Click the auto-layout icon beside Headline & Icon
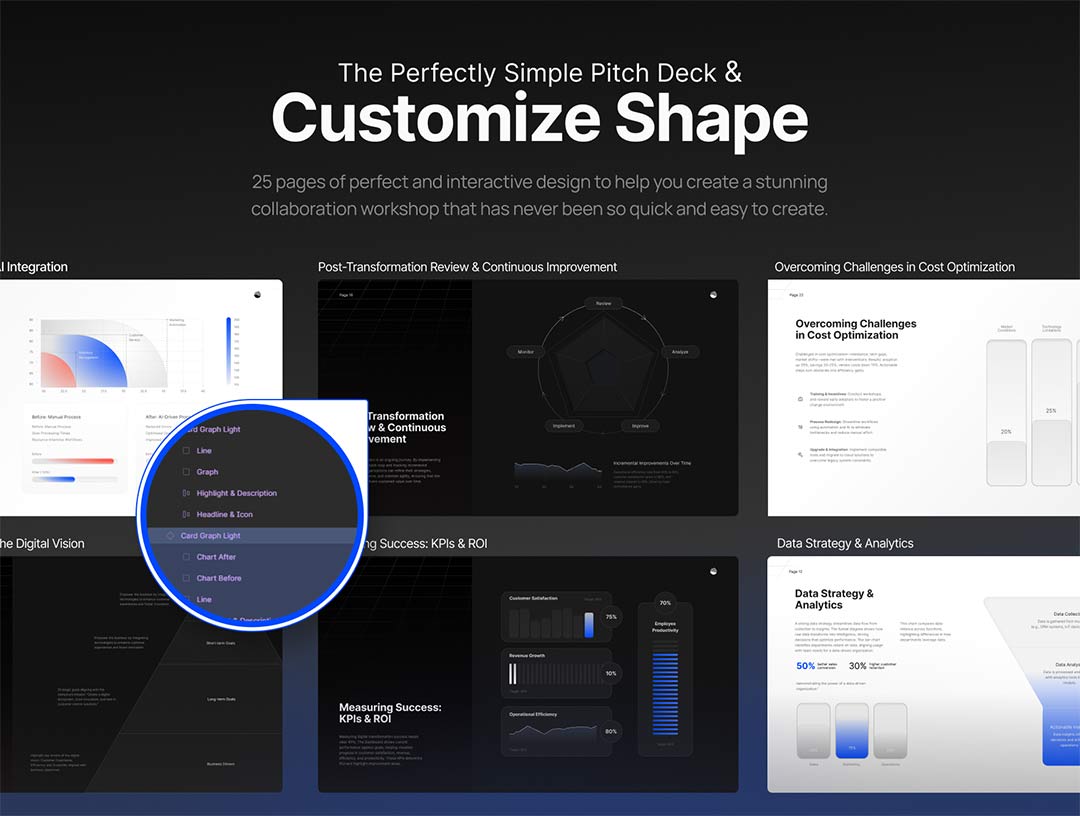The width and height of the screenshot is (1080, 816). tap(186, 514)
